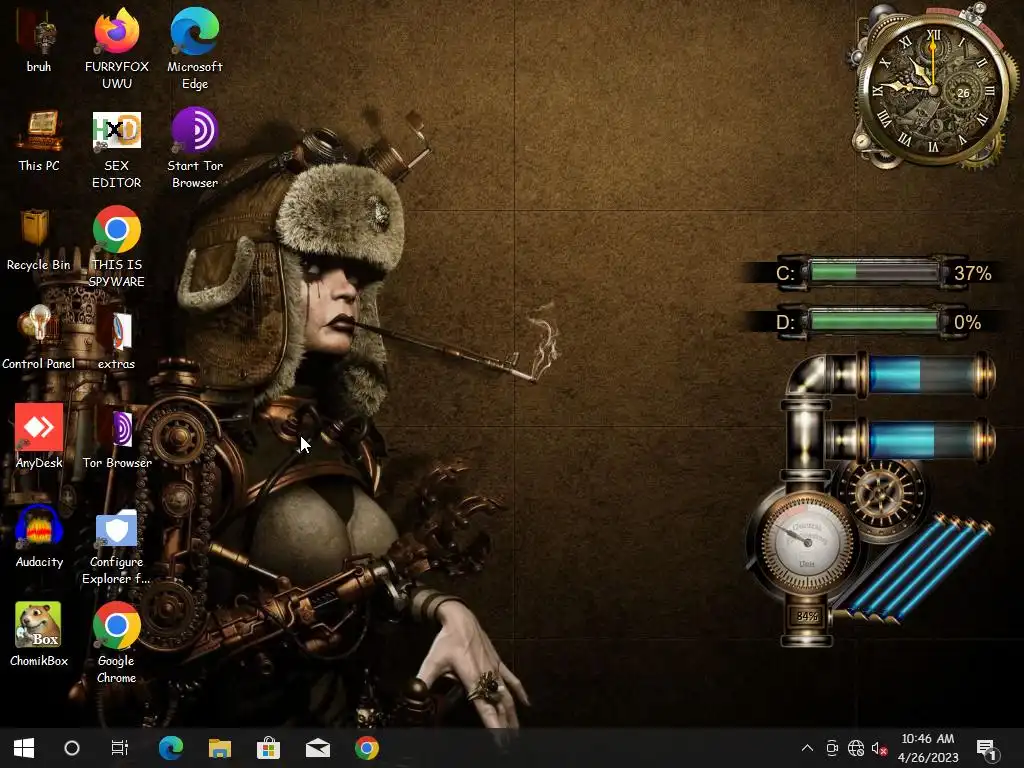
Task: Open Configure Explorer shortcut
Action: (x=116, y=547)
